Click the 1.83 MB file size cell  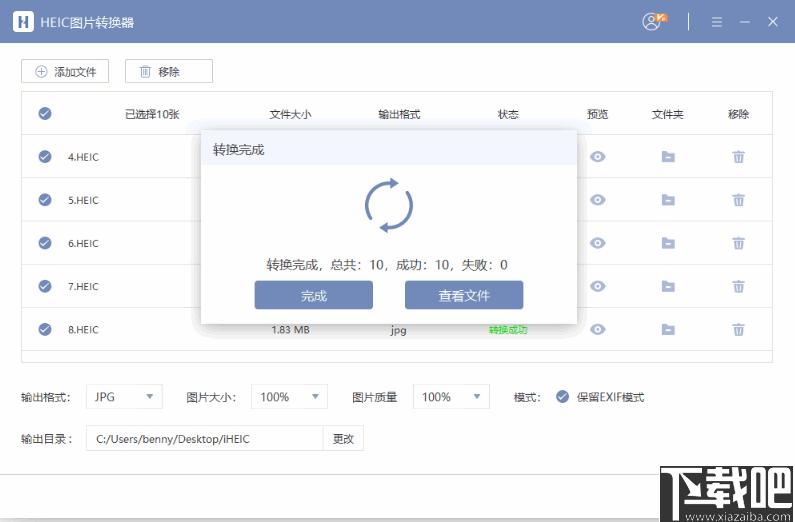pyautogui.click(x=291, y=330)
